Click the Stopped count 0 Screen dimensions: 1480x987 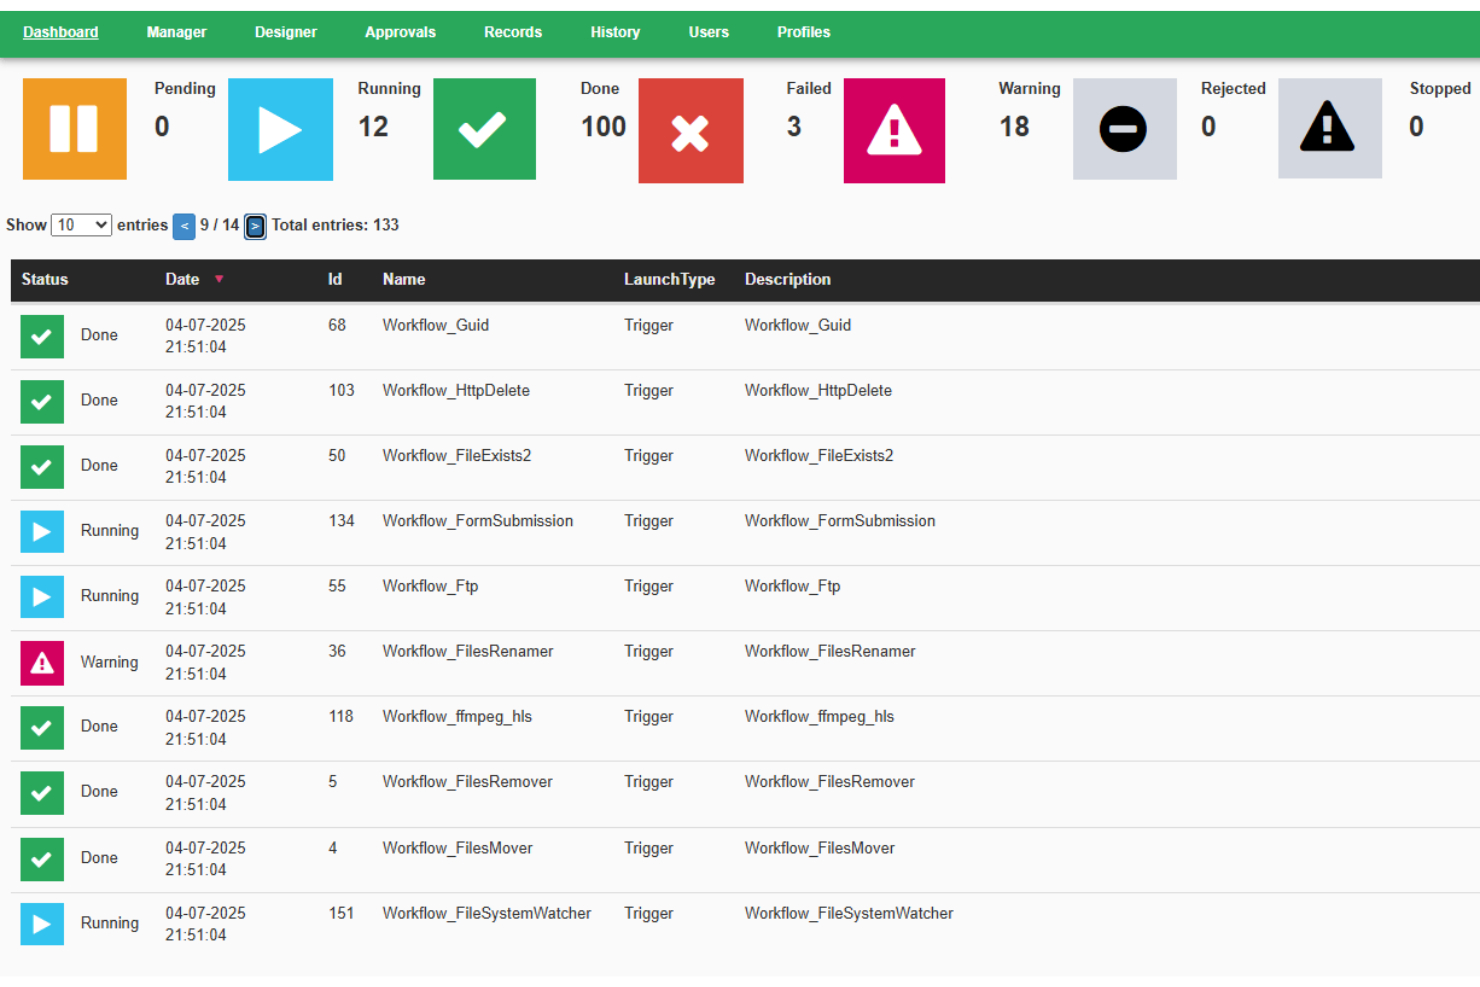coord(1416,127)
